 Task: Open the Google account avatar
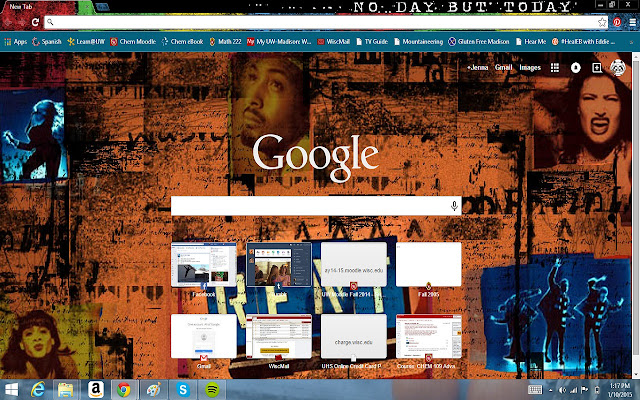(x=618, y=68)
